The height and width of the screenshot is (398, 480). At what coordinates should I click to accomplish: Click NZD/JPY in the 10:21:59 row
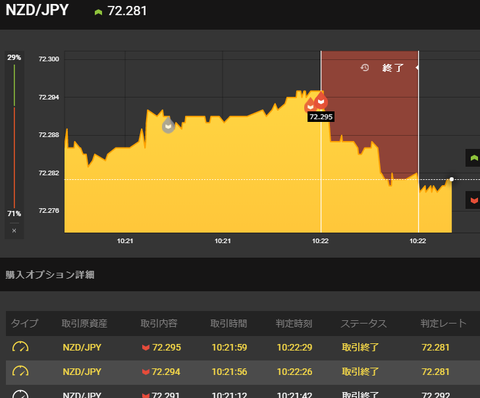[x=82, y=347]
